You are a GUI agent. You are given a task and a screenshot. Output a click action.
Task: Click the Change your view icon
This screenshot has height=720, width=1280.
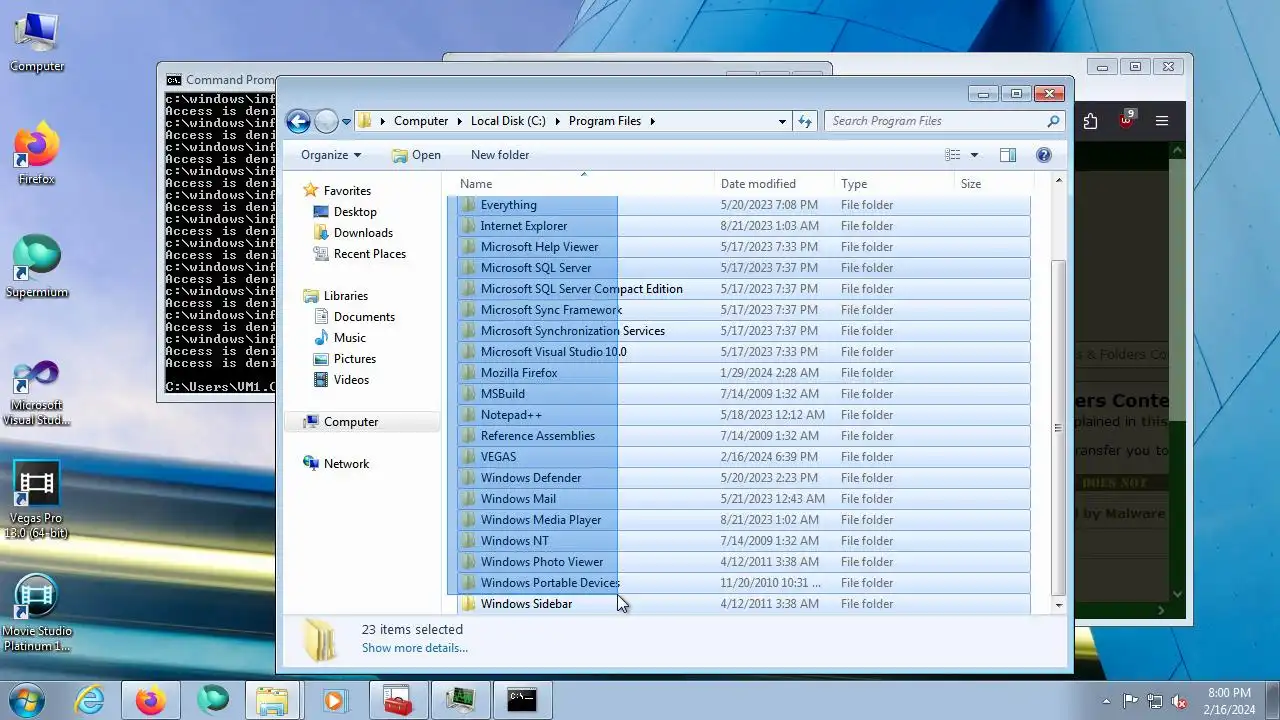tap(953, 155)
